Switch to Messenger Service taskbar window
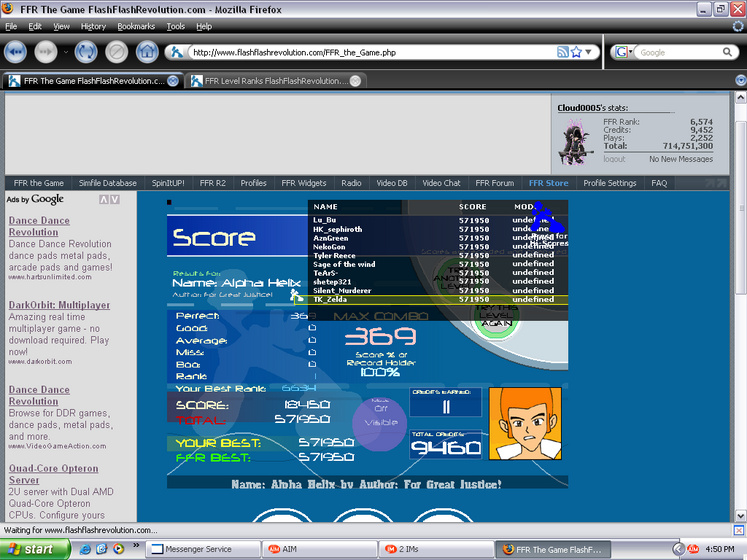747x560 pixels. pos(203,550)
